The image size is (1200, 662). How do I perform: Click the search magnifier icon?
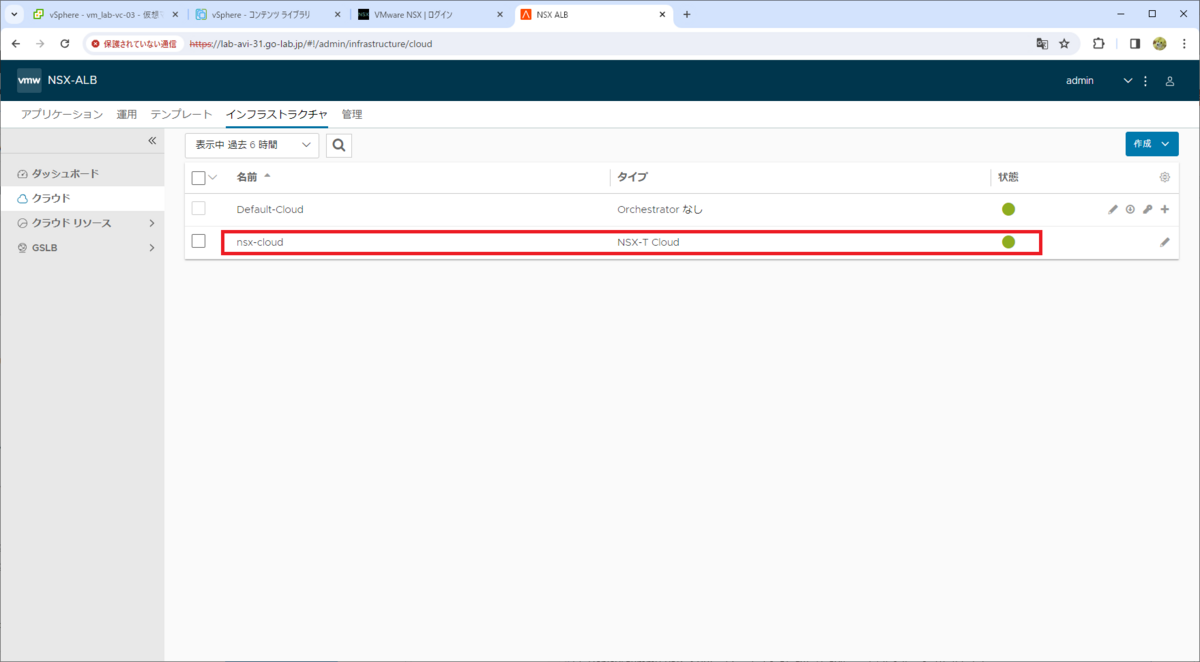click(x=339, y=145)
